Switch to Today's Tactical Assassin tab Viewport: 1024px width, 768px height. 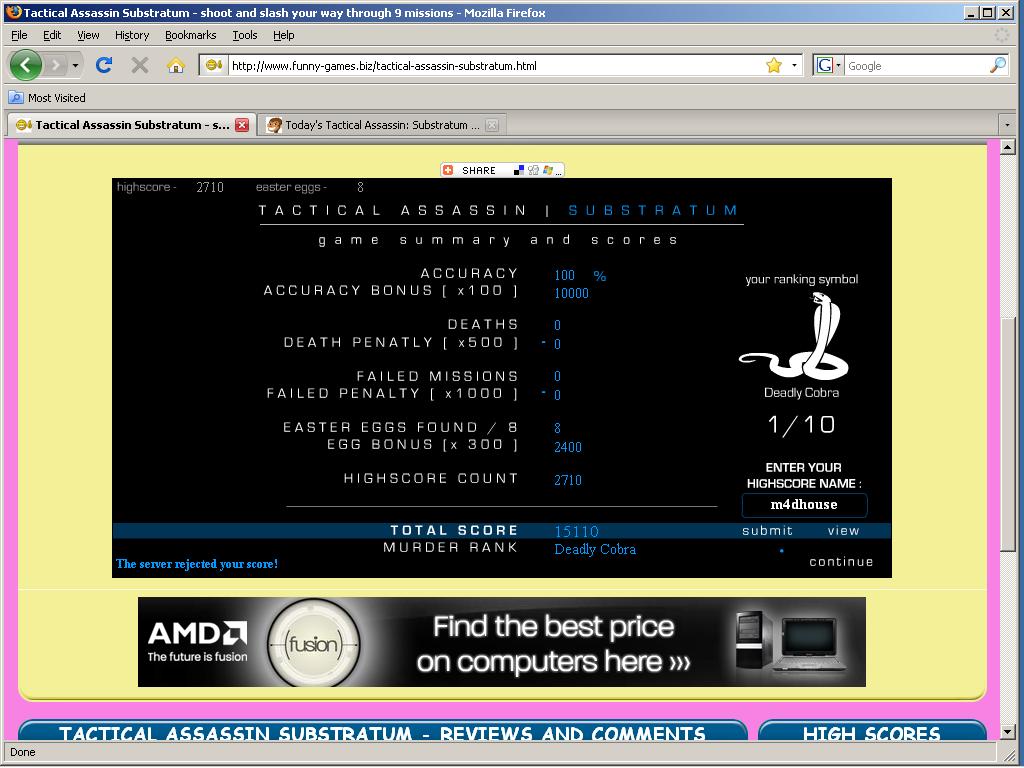[375, 125]
